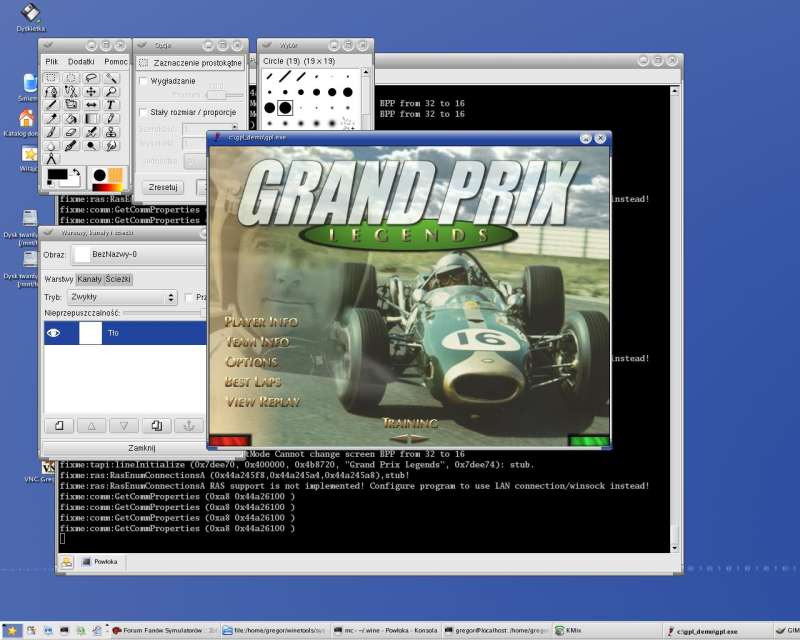
Task: Select the free-hand lasso selection tool
Action: click(x=91, y=78)
